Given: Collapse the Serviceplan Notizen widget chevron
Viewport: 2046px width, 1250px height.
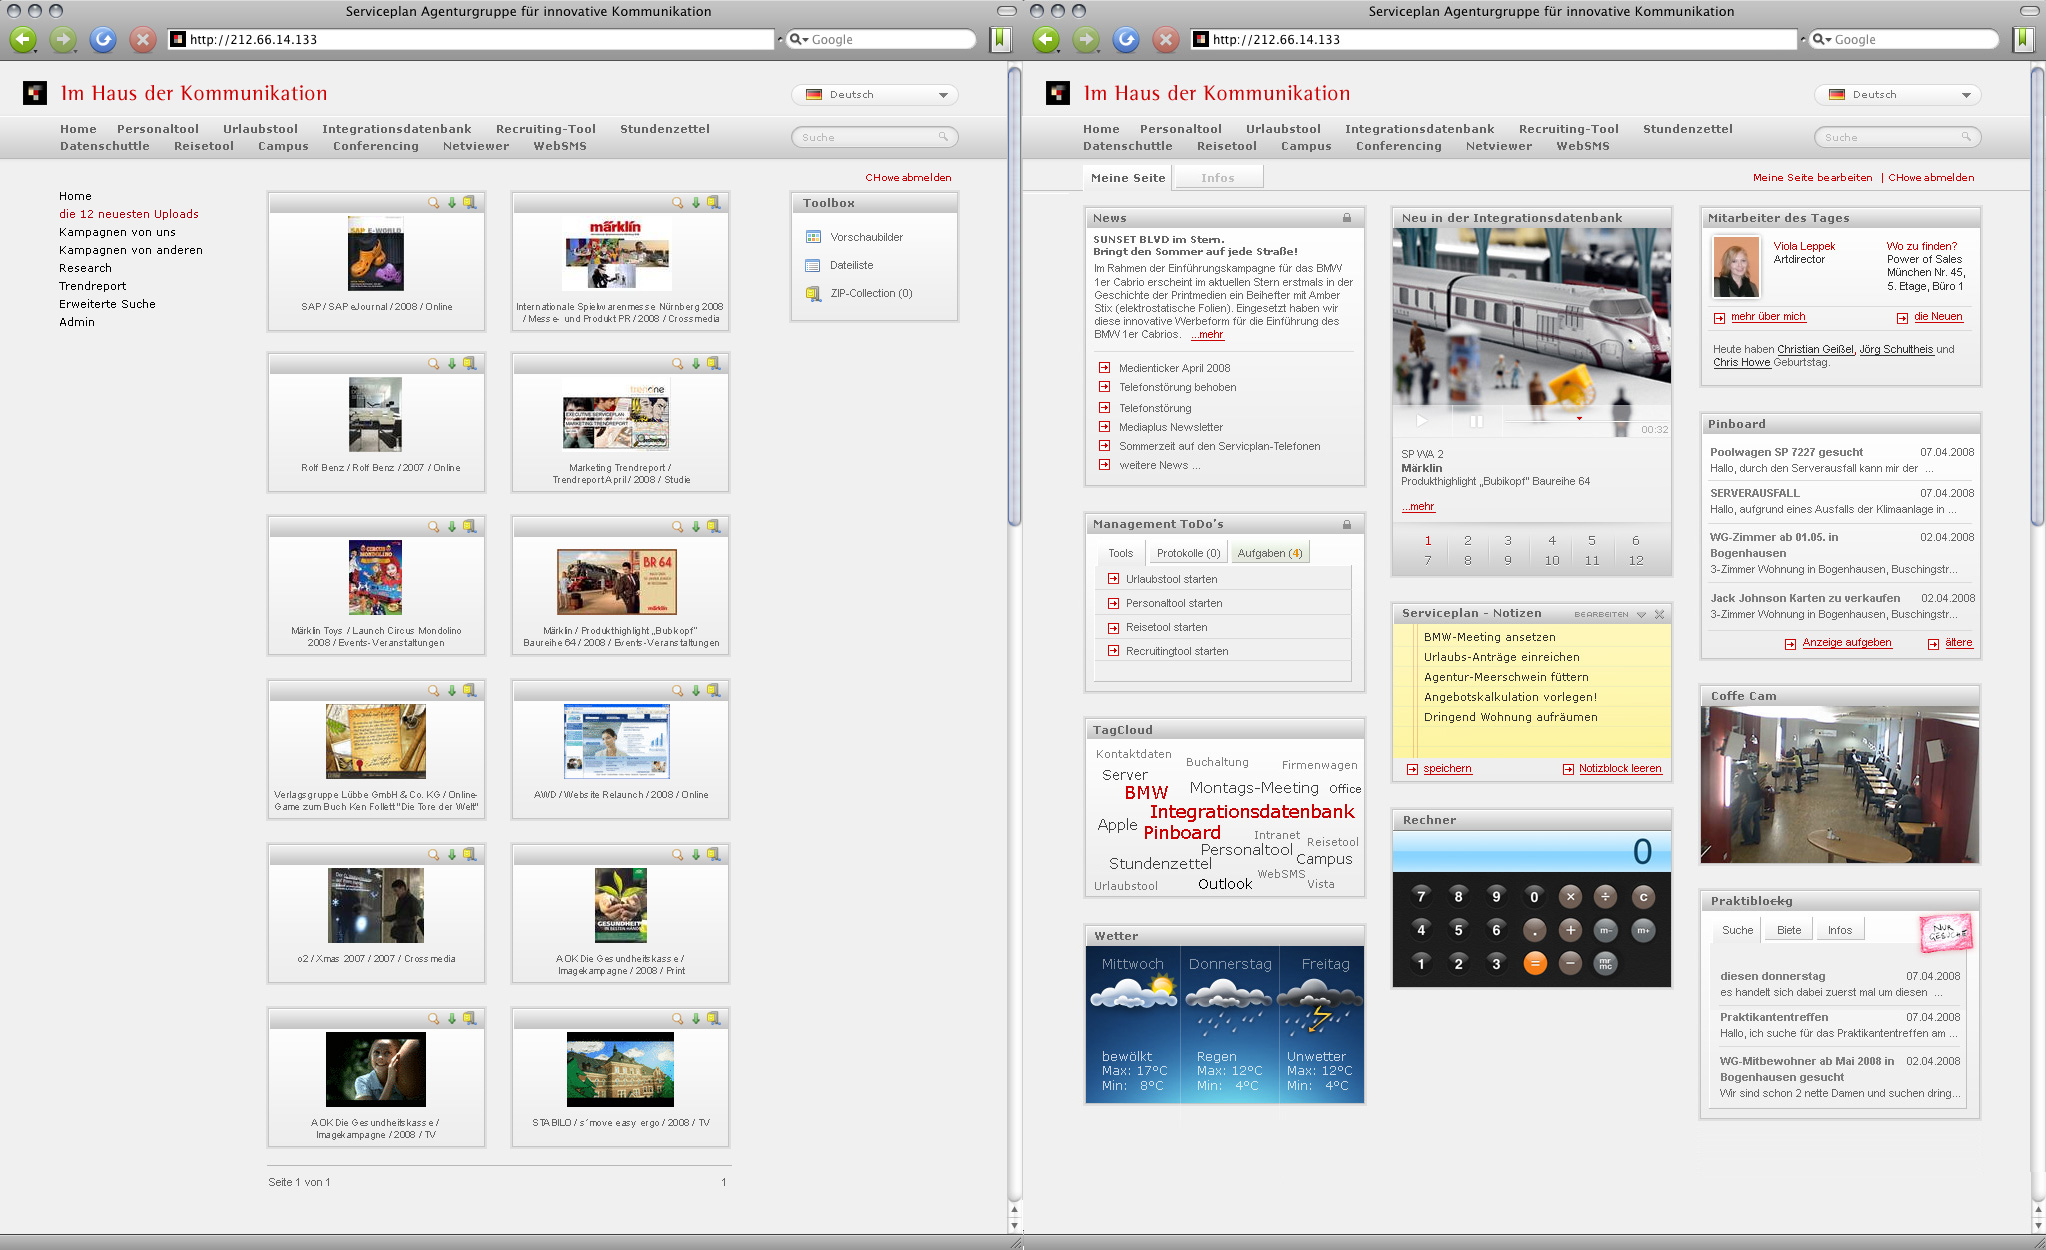Looking at the screenshot, I should 1641,614.
